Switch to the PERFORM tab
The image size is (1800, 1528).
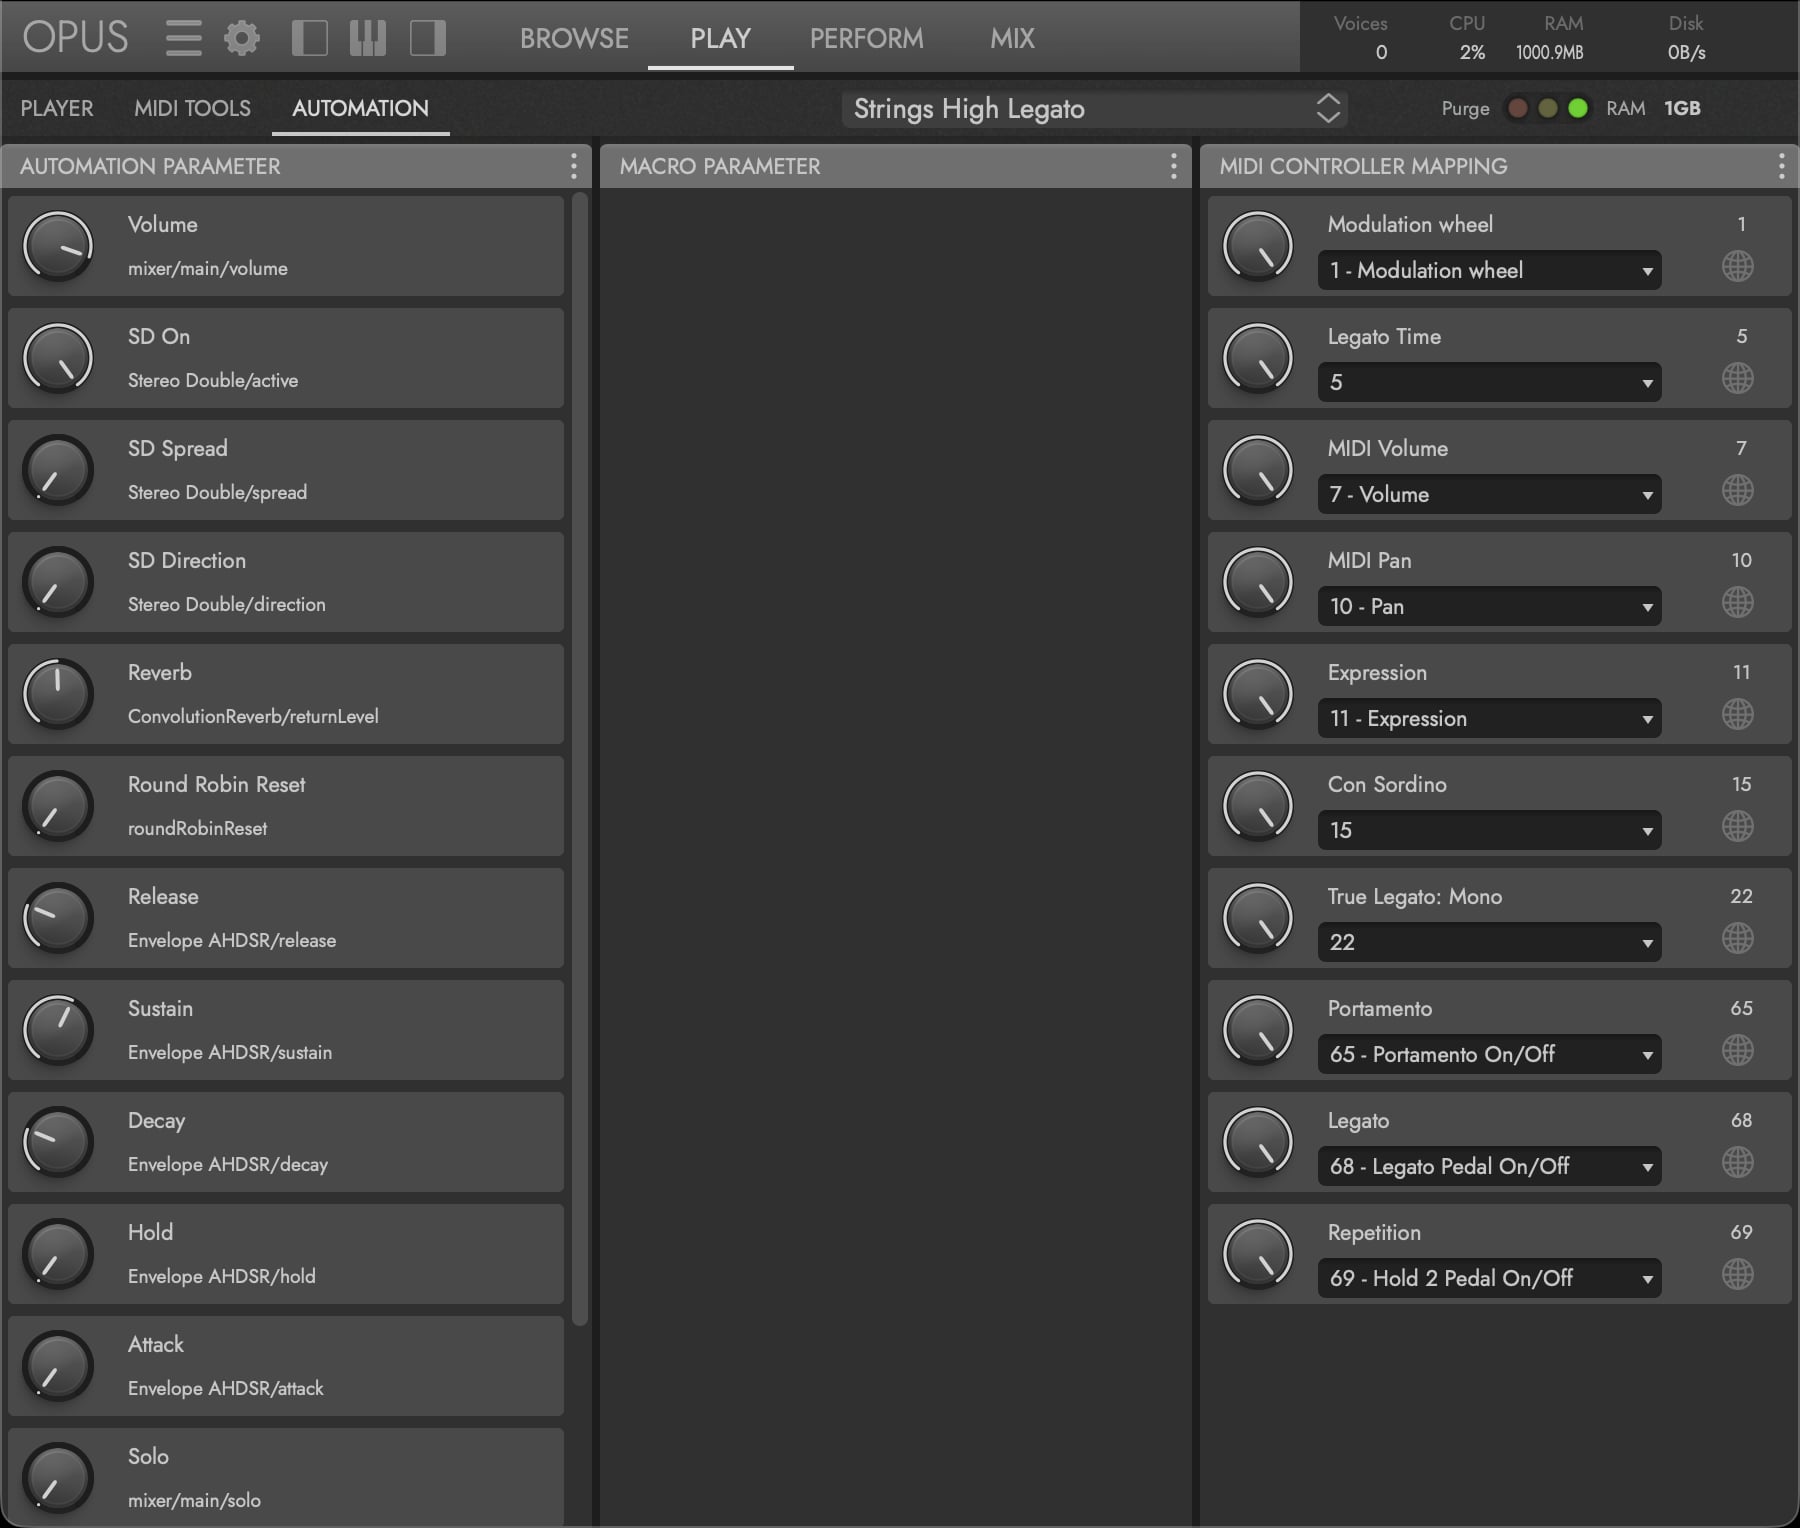tap(867, 38)
